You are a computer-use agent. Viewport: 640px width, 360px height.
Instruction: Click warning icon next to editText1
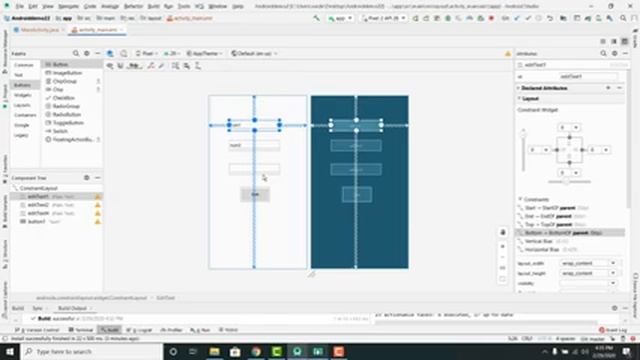point(98,197)
